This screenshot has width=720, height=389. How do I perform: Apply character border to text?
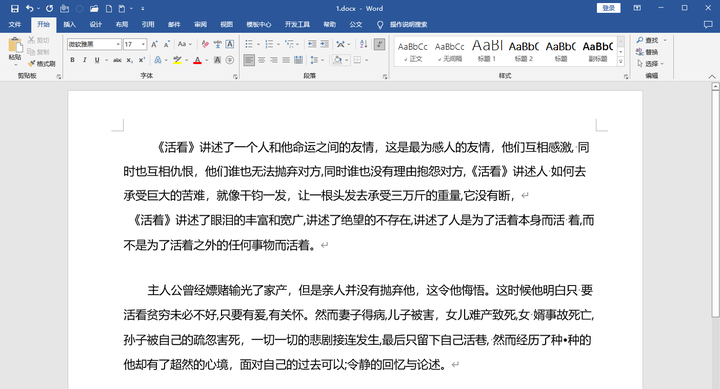(x=230, y=44)
